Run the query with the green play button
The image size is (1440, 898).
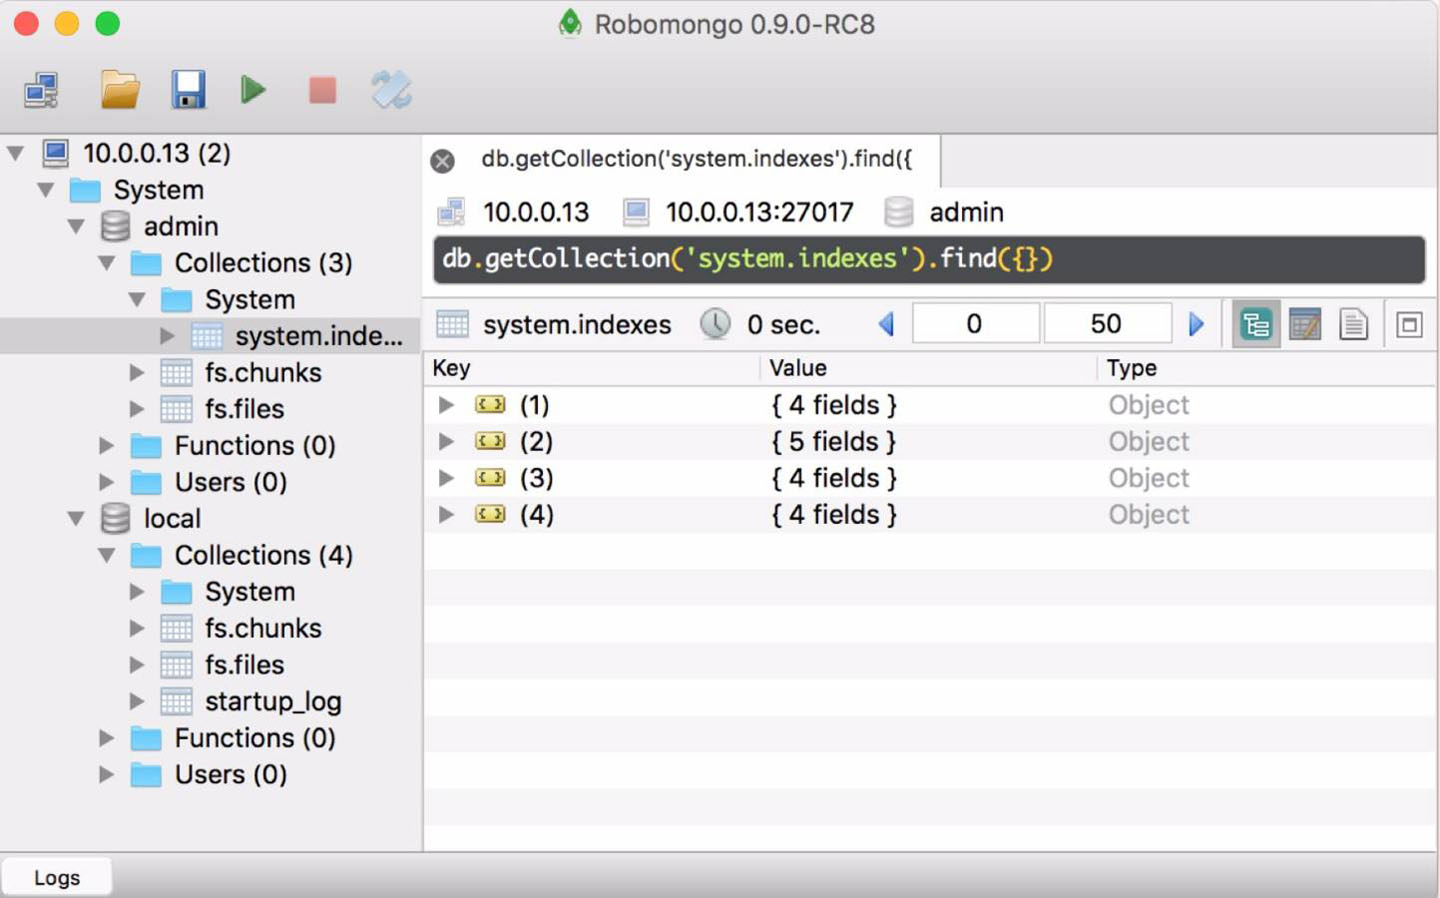(253, 90)
